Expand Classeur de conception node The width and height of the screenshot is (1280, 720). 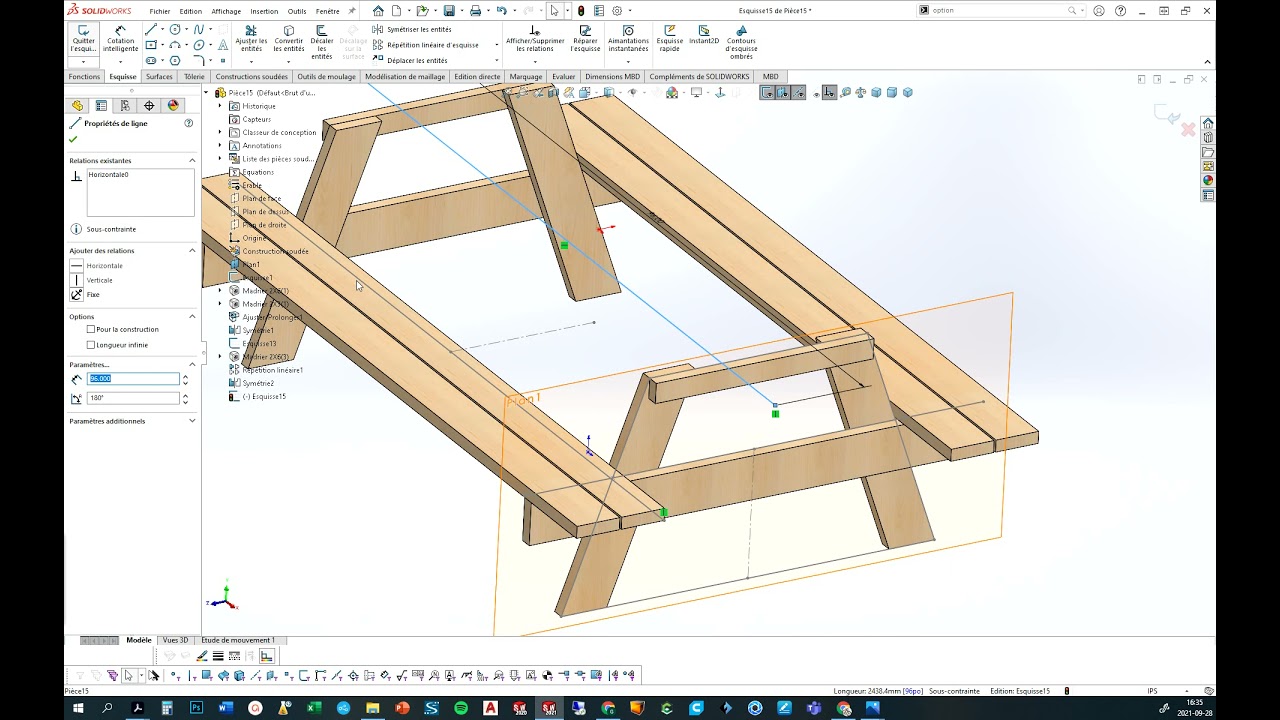pos(220,132)
